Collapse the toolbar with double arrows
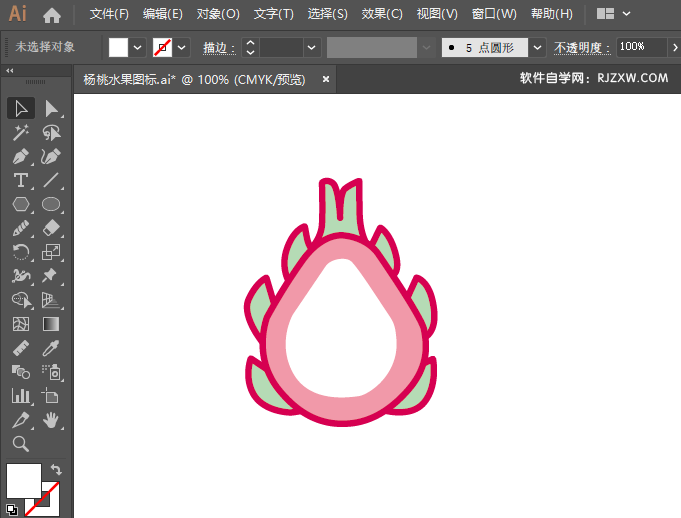The image size is (681, 518). (x=10, y=70)
